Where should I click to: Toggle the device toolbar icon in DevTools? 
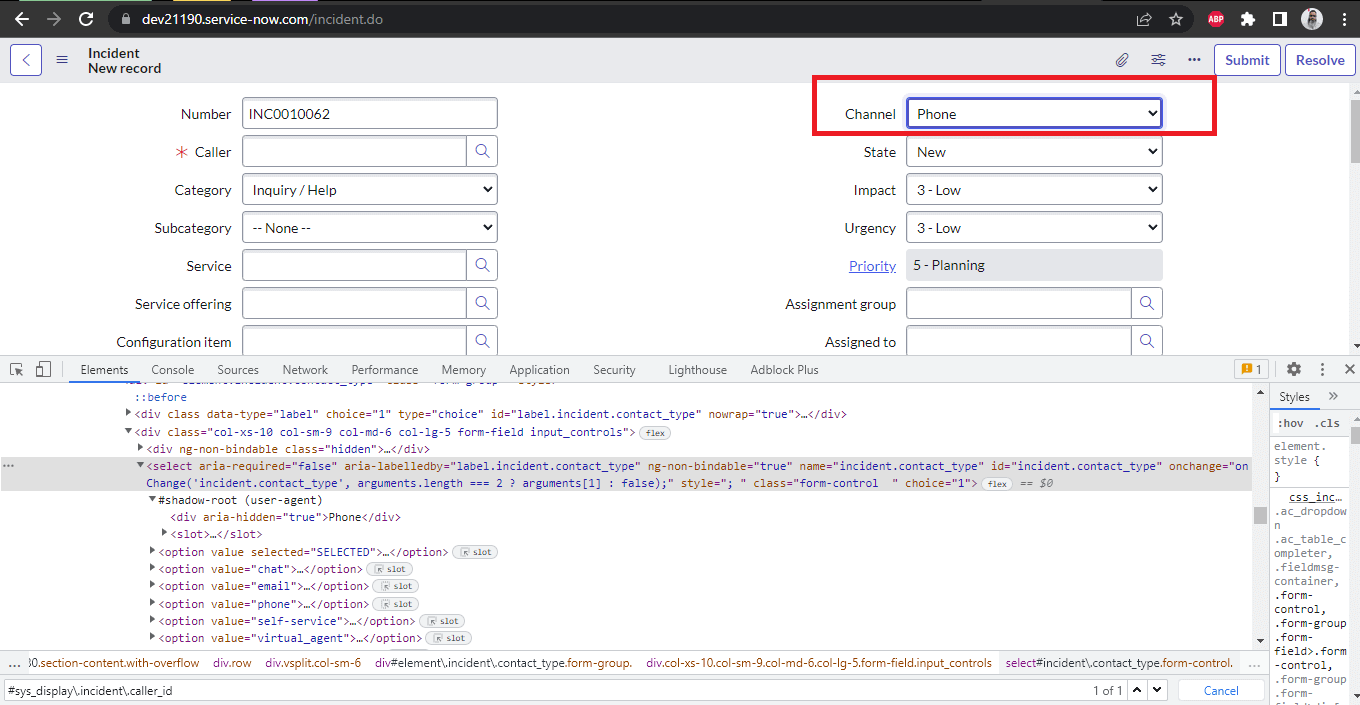42,369
